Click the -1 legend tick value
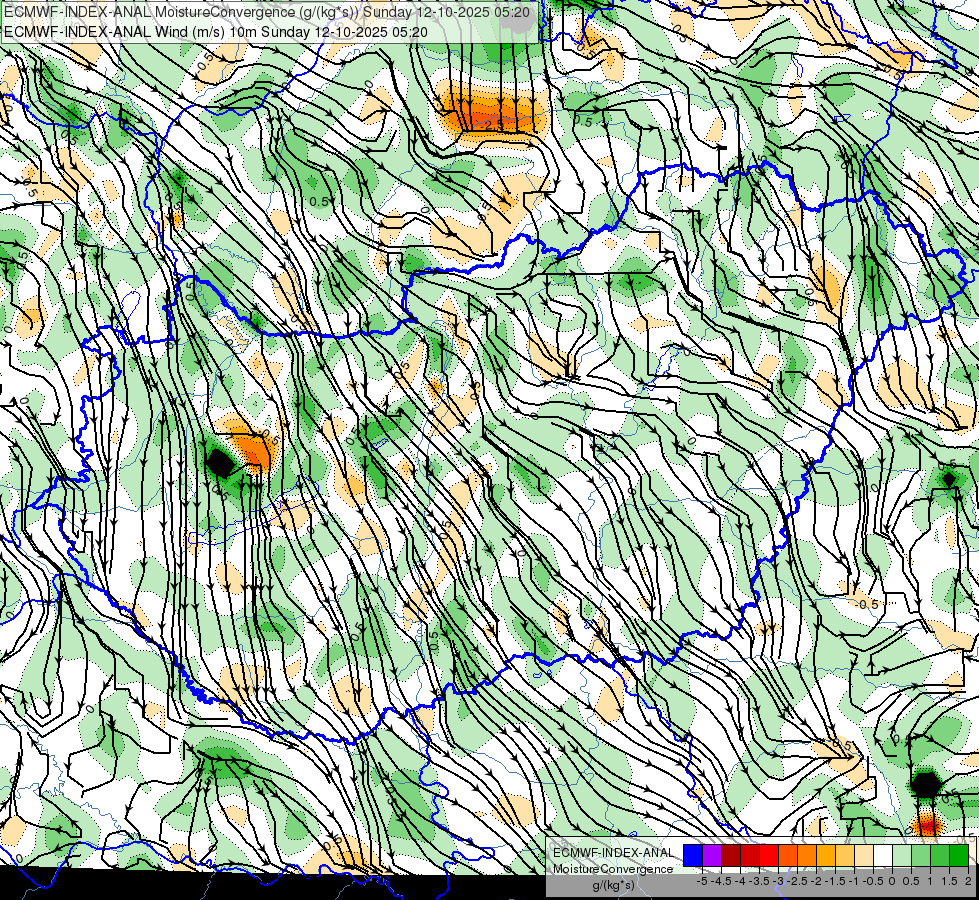Viewport: 979px width, 900px height. [x=854, y=881]
